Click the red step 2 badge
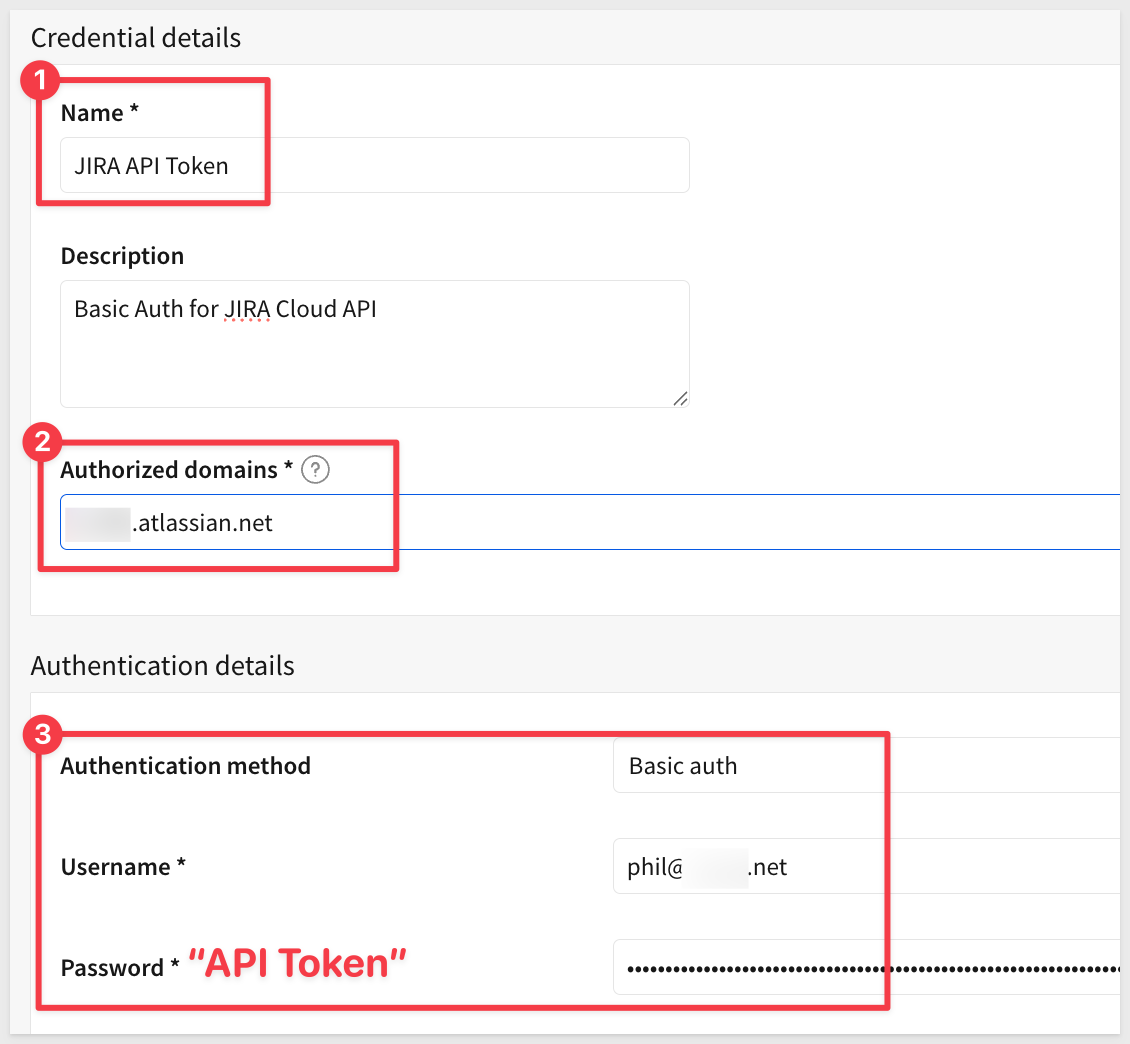 click(x=41, y=442)
